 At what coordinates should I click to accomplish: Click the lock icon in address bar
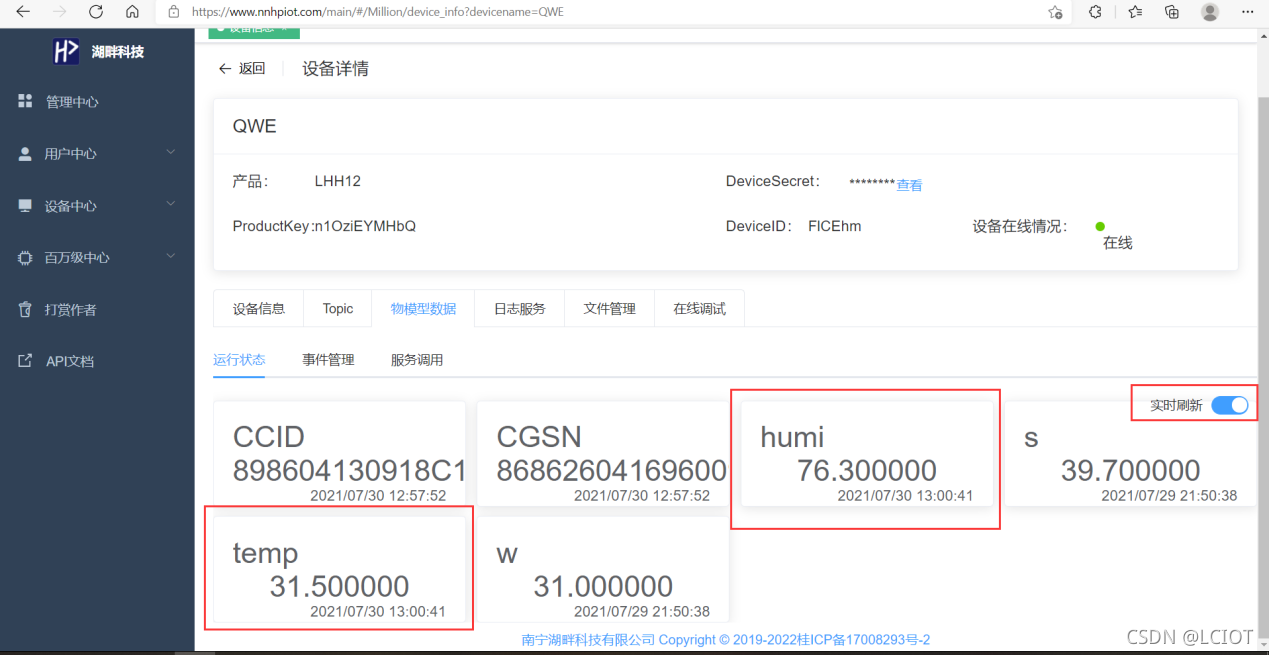(x=174, y=12)
